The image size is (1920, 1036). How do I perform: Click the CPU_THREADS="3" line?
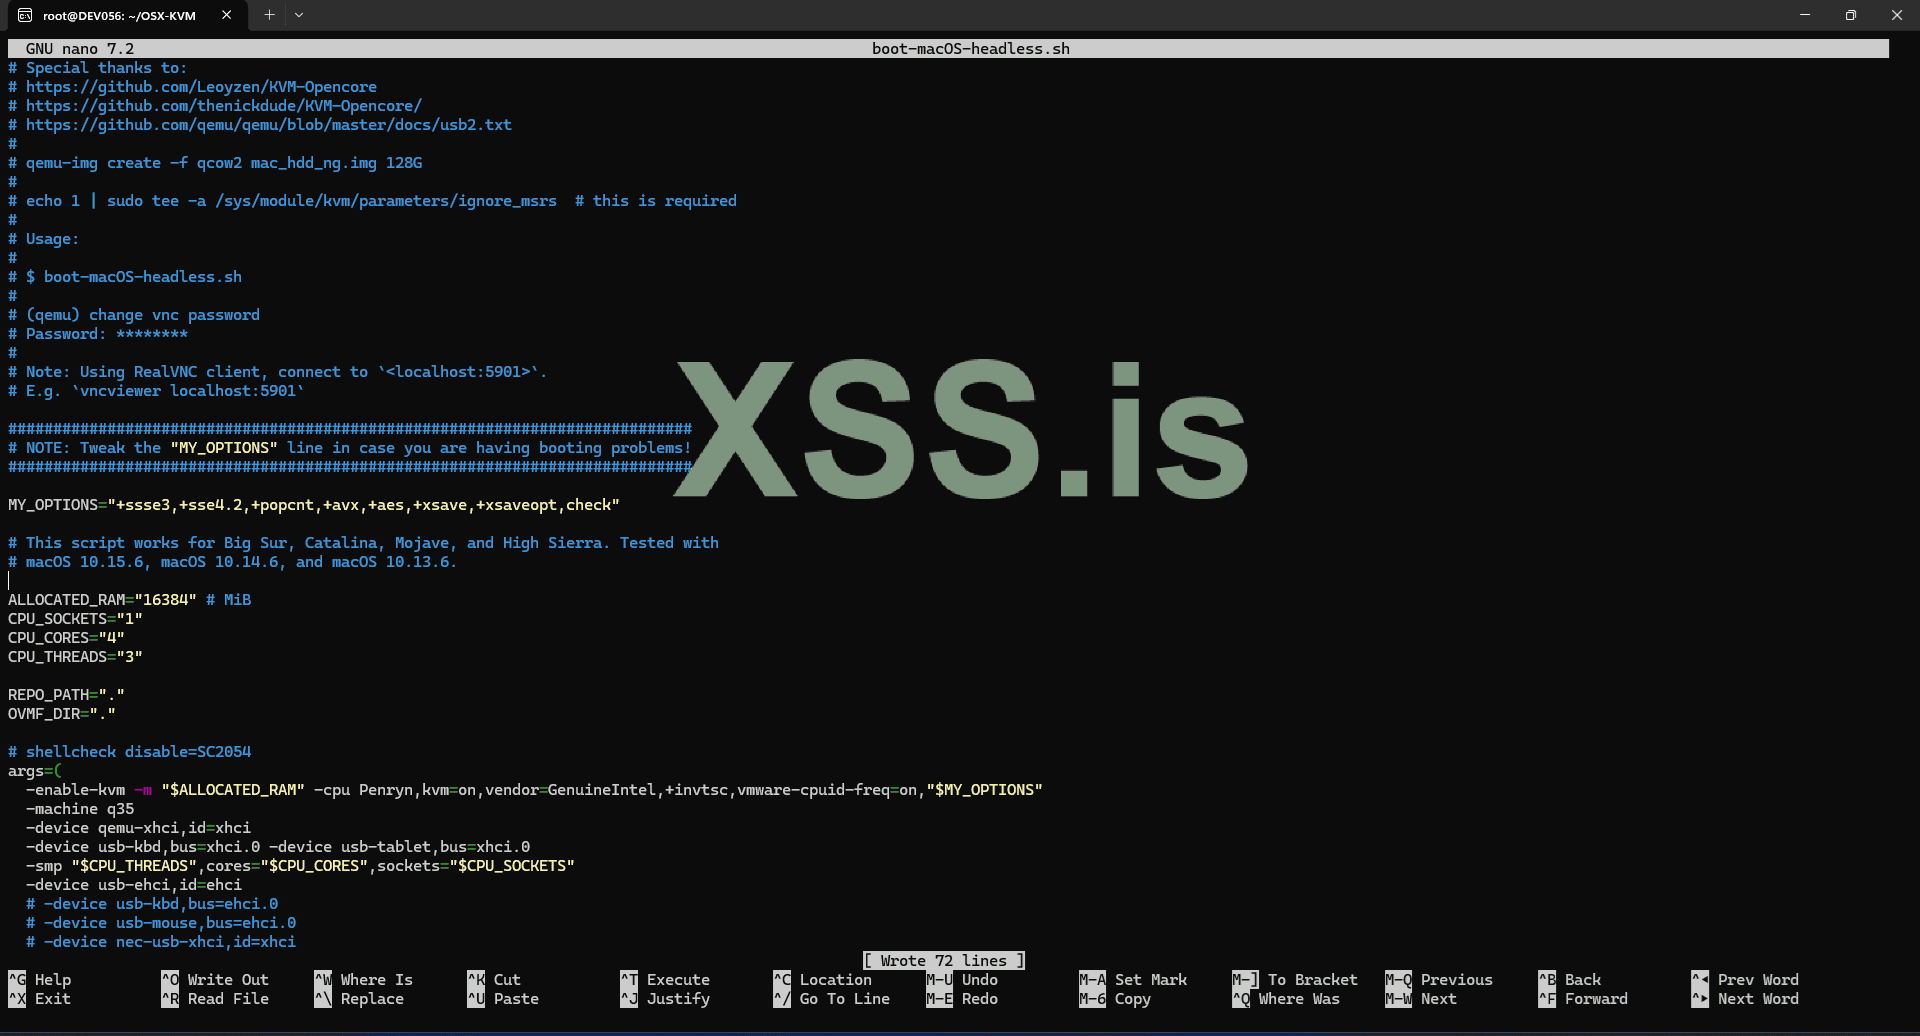(75, 657)
